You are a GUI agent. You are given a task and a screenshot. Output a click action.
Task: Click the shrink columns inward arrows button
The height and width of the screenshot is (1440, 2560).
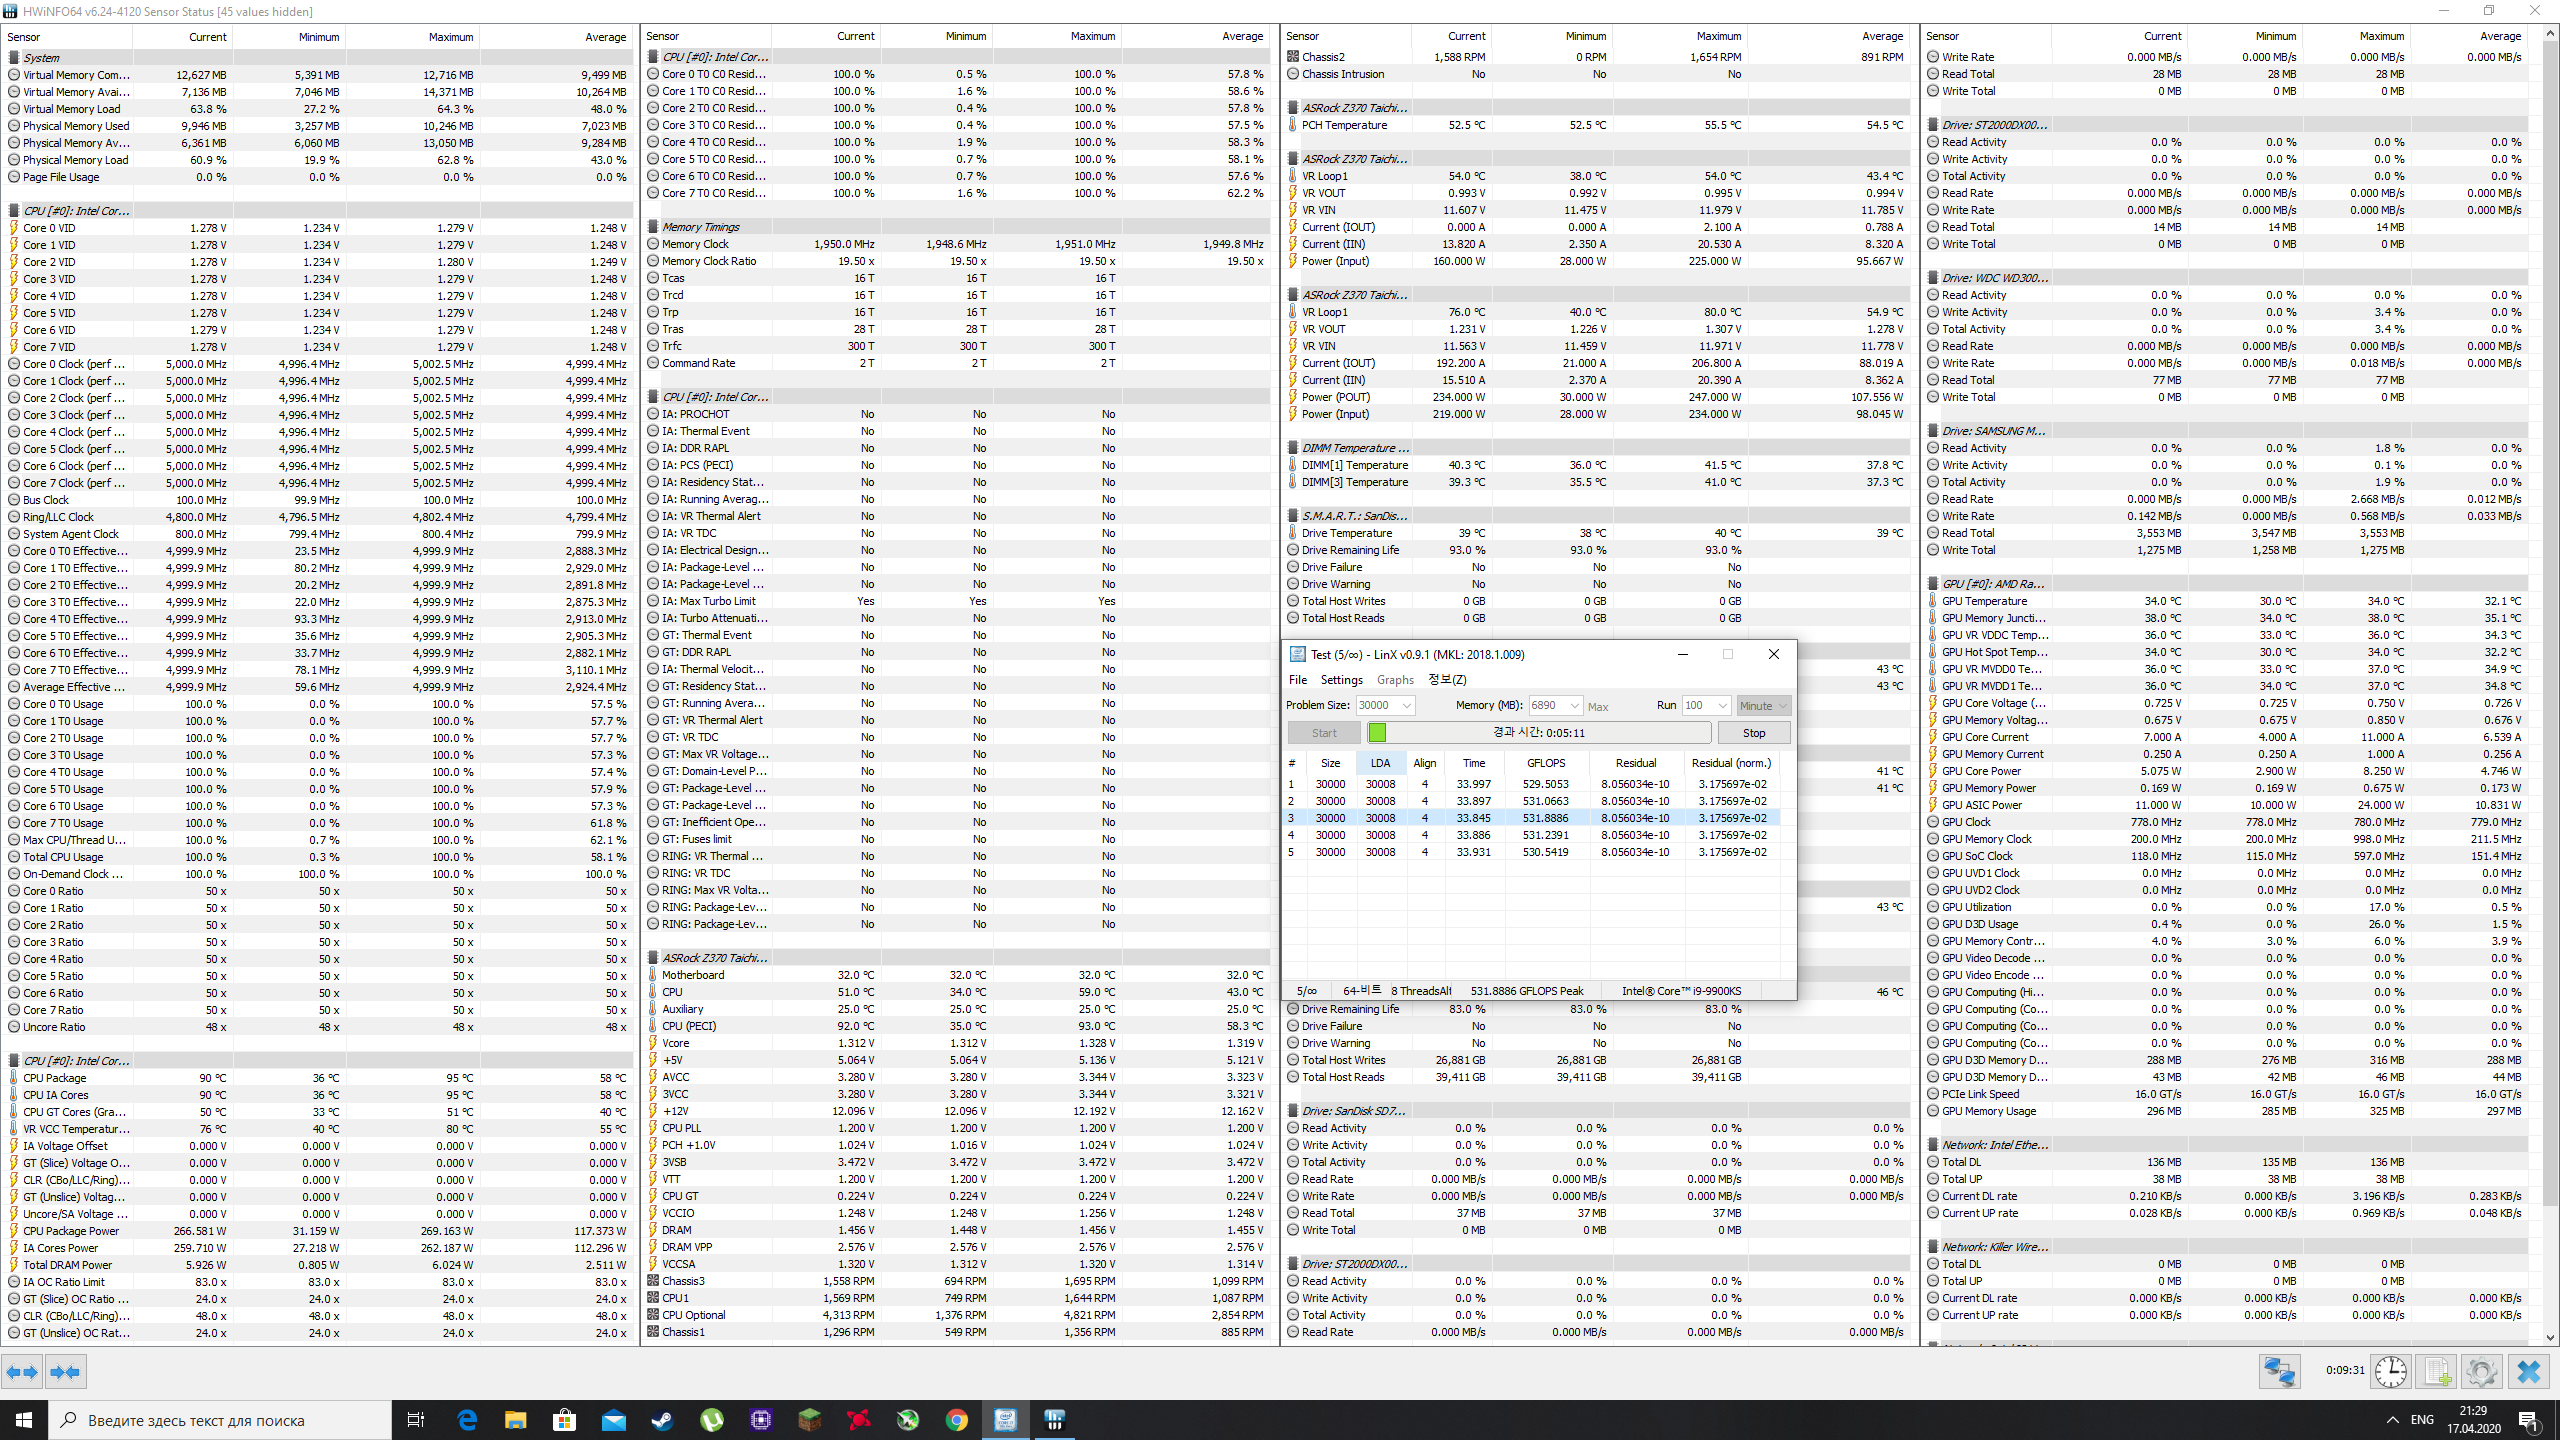point(66,1372)
